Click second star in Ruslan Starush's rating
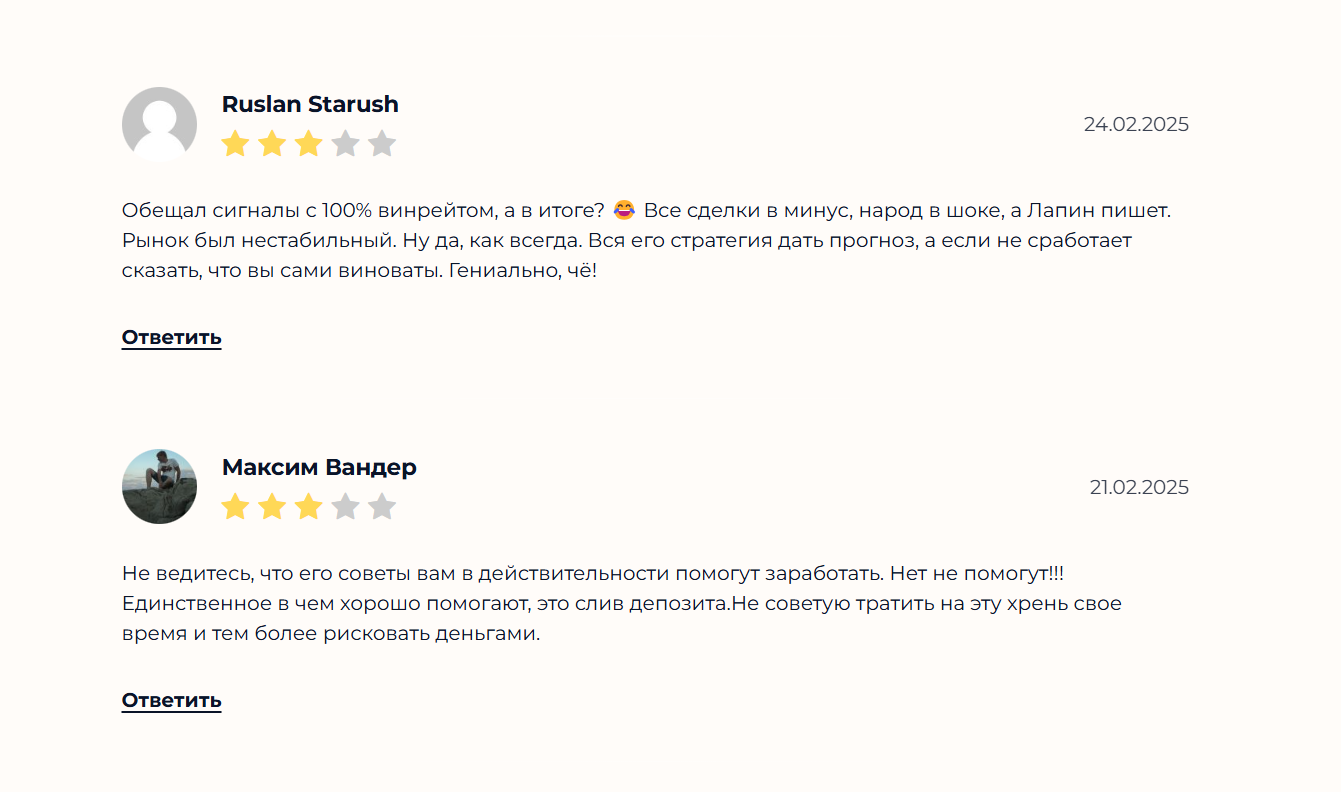This screenshot has height=792, width=1341. (272, 144)
